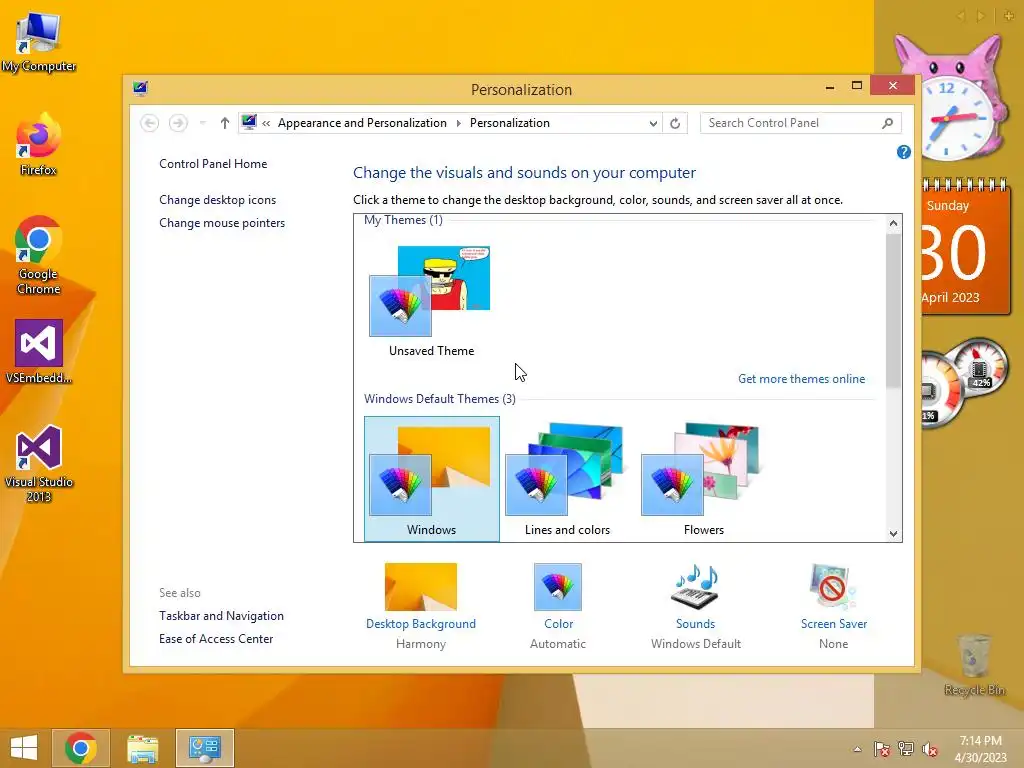Launch Visual Studio 2013 desktop shortcut

[x=39, y=464]
